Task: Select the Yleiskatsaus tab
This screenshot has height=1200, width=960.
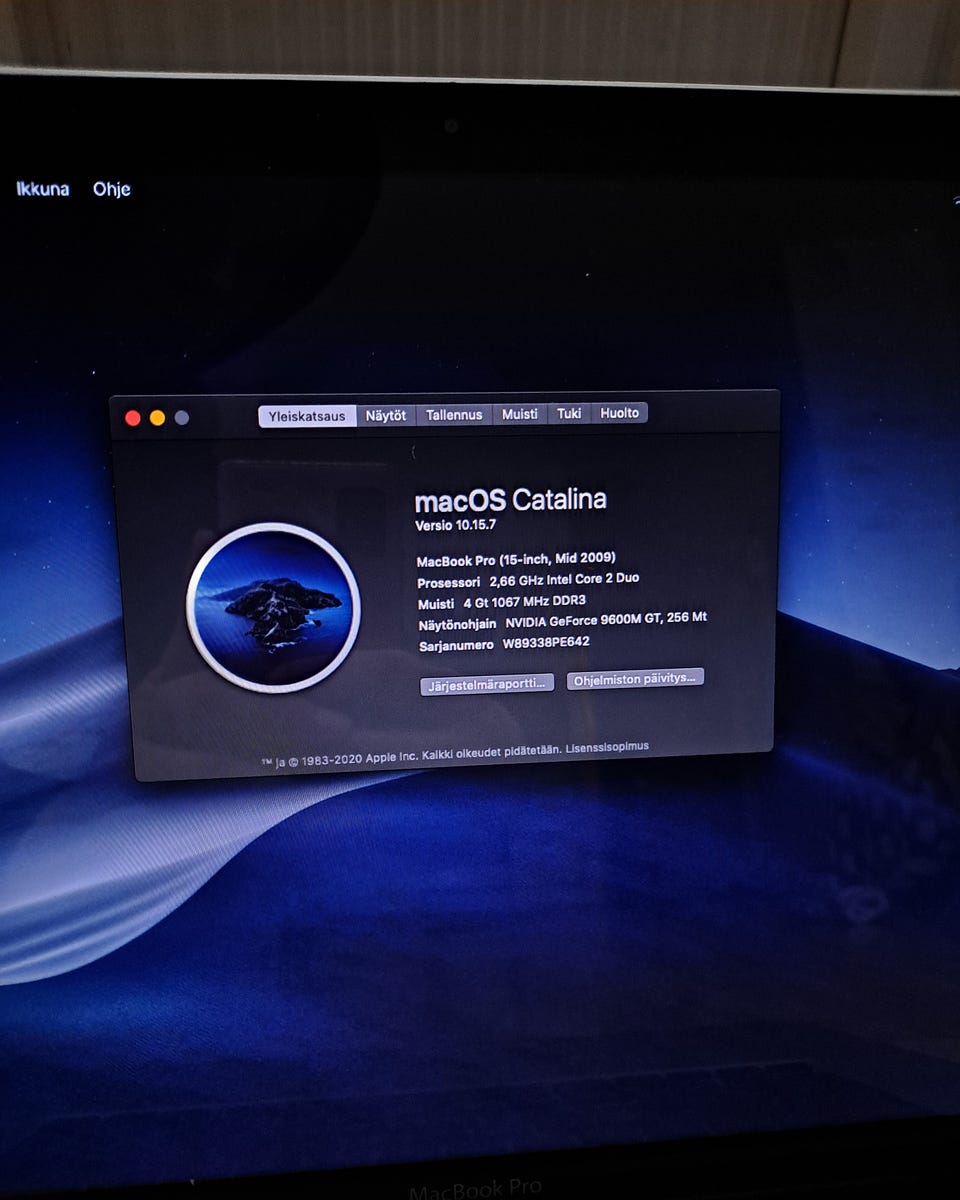Action: click(307, 416)
